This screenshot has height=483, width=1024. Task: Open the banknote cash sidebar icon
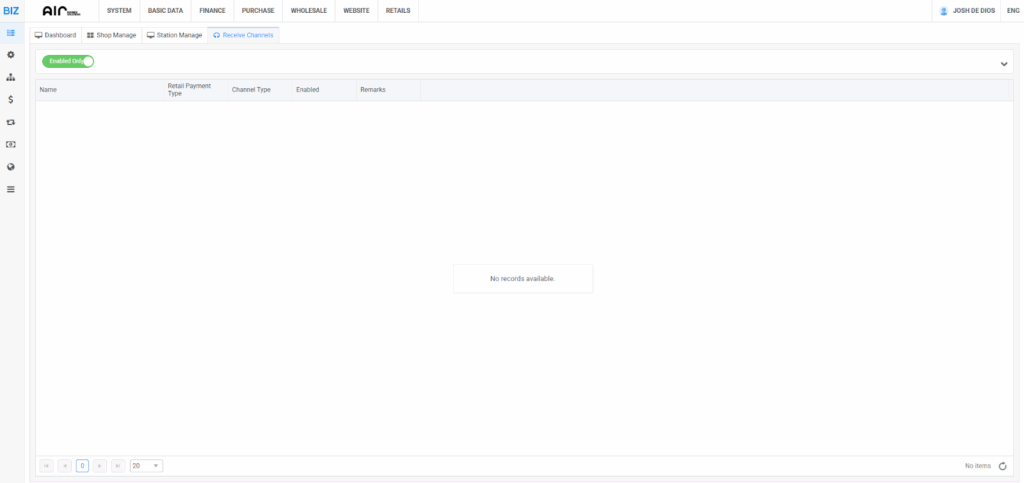pos(10,144)
